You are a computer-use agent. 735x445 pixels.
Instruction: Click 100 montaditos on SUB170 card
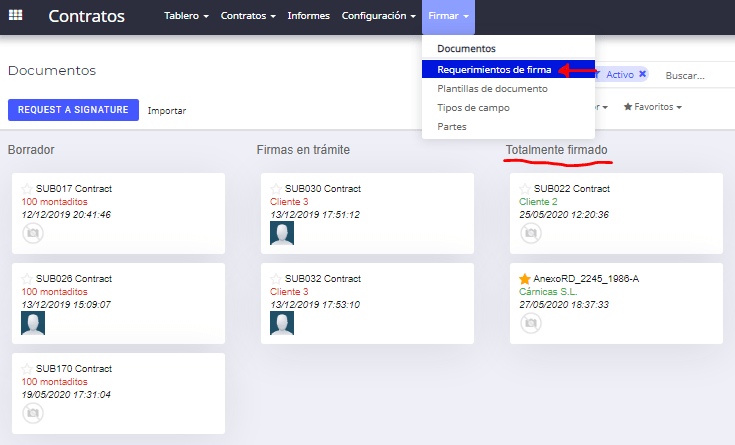54,382
